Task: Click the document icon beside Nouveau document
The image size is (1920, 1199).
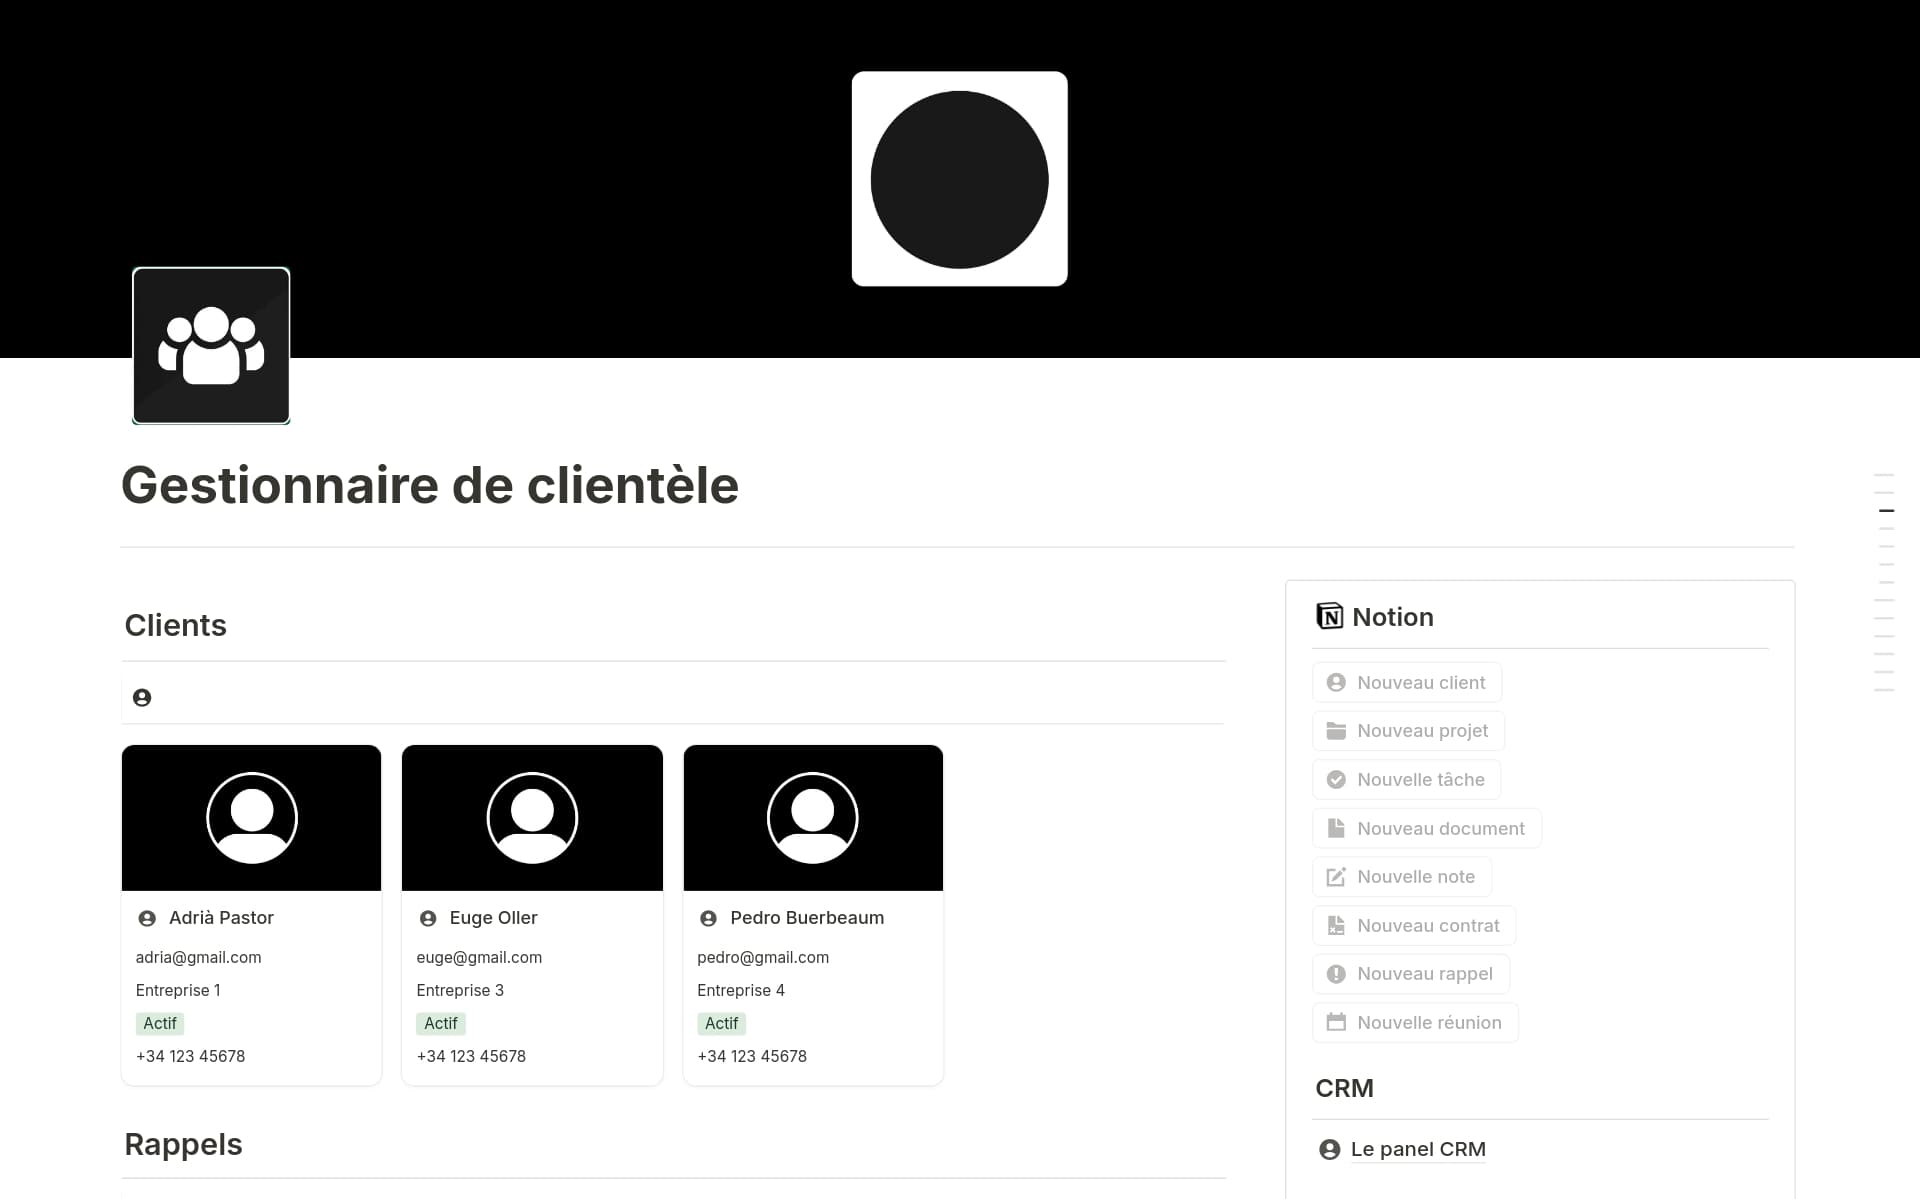Action: (1335, 828)
